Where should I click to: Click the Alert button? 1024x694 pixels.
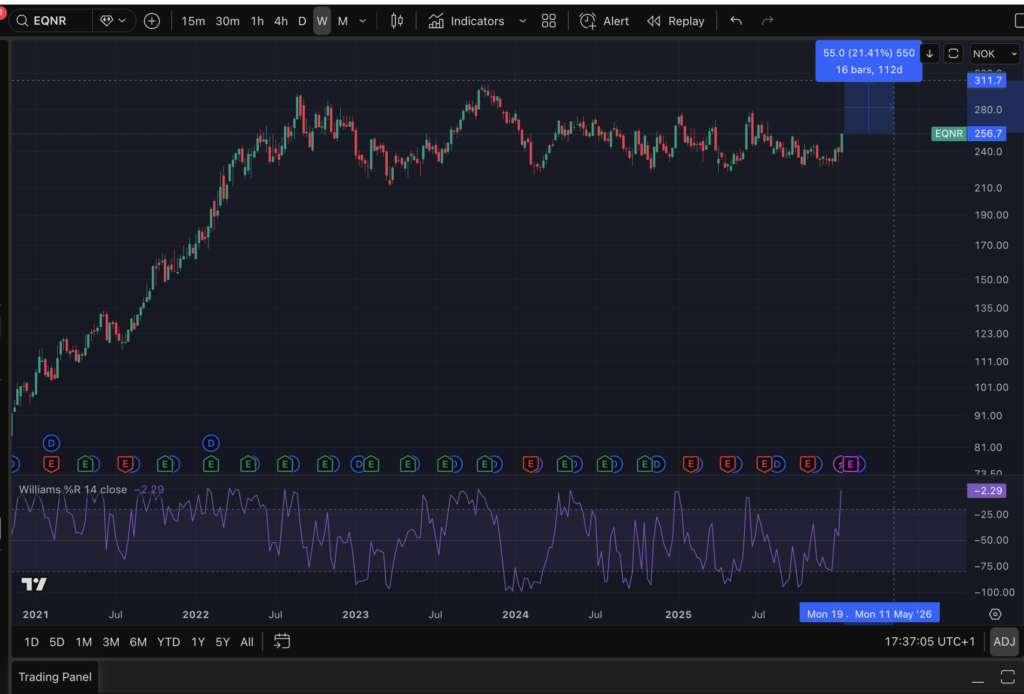point(604,20)
